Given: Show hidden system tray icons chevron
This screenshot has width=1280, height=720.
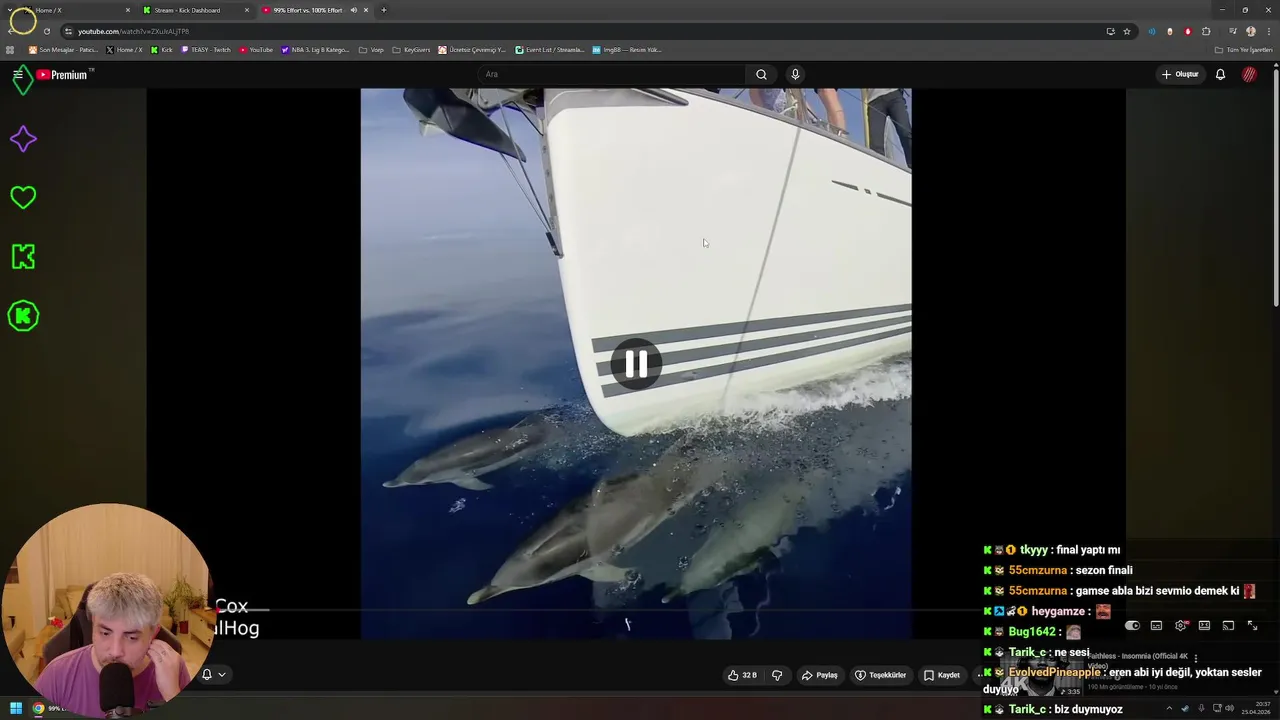Looking at the screenshot, I should point(1169,708).
